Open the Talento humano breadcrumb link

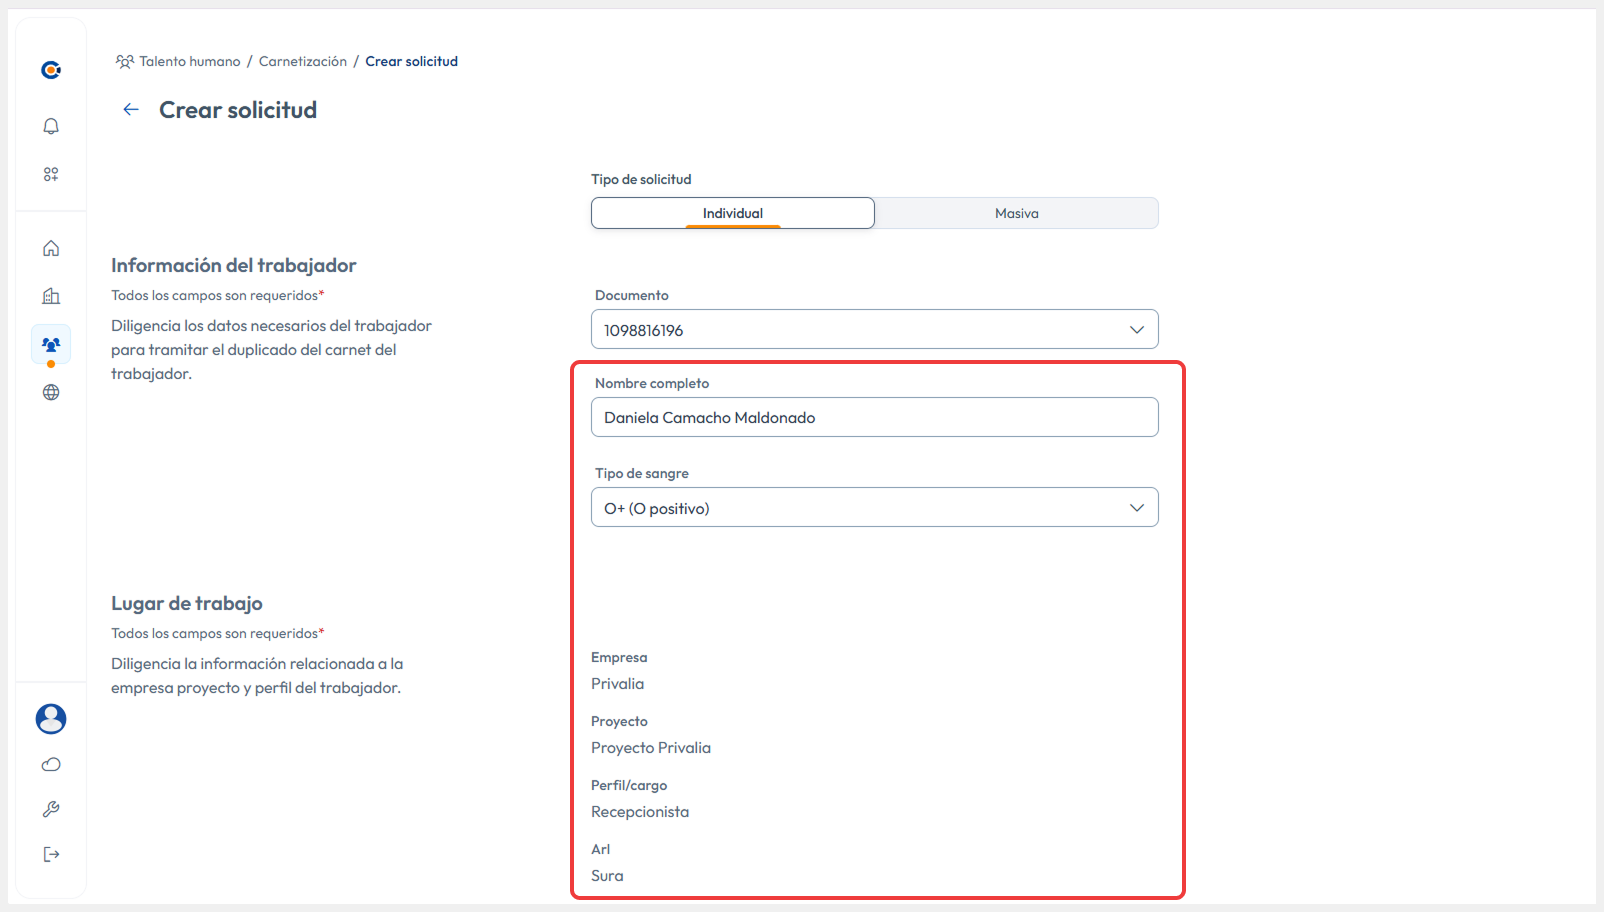pos(188,61)
